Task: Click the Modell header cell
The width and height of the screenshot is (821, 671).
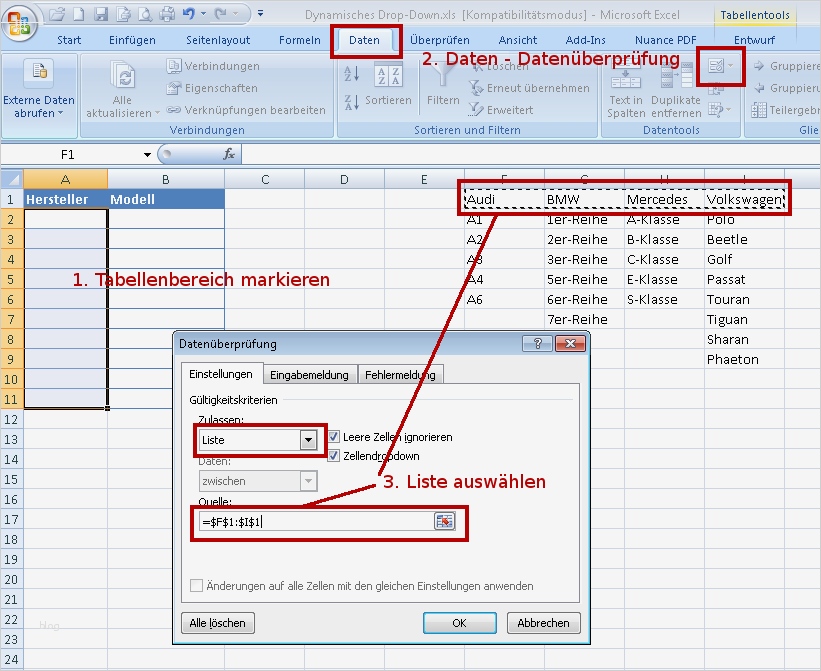Action: [x=166, y=199]
